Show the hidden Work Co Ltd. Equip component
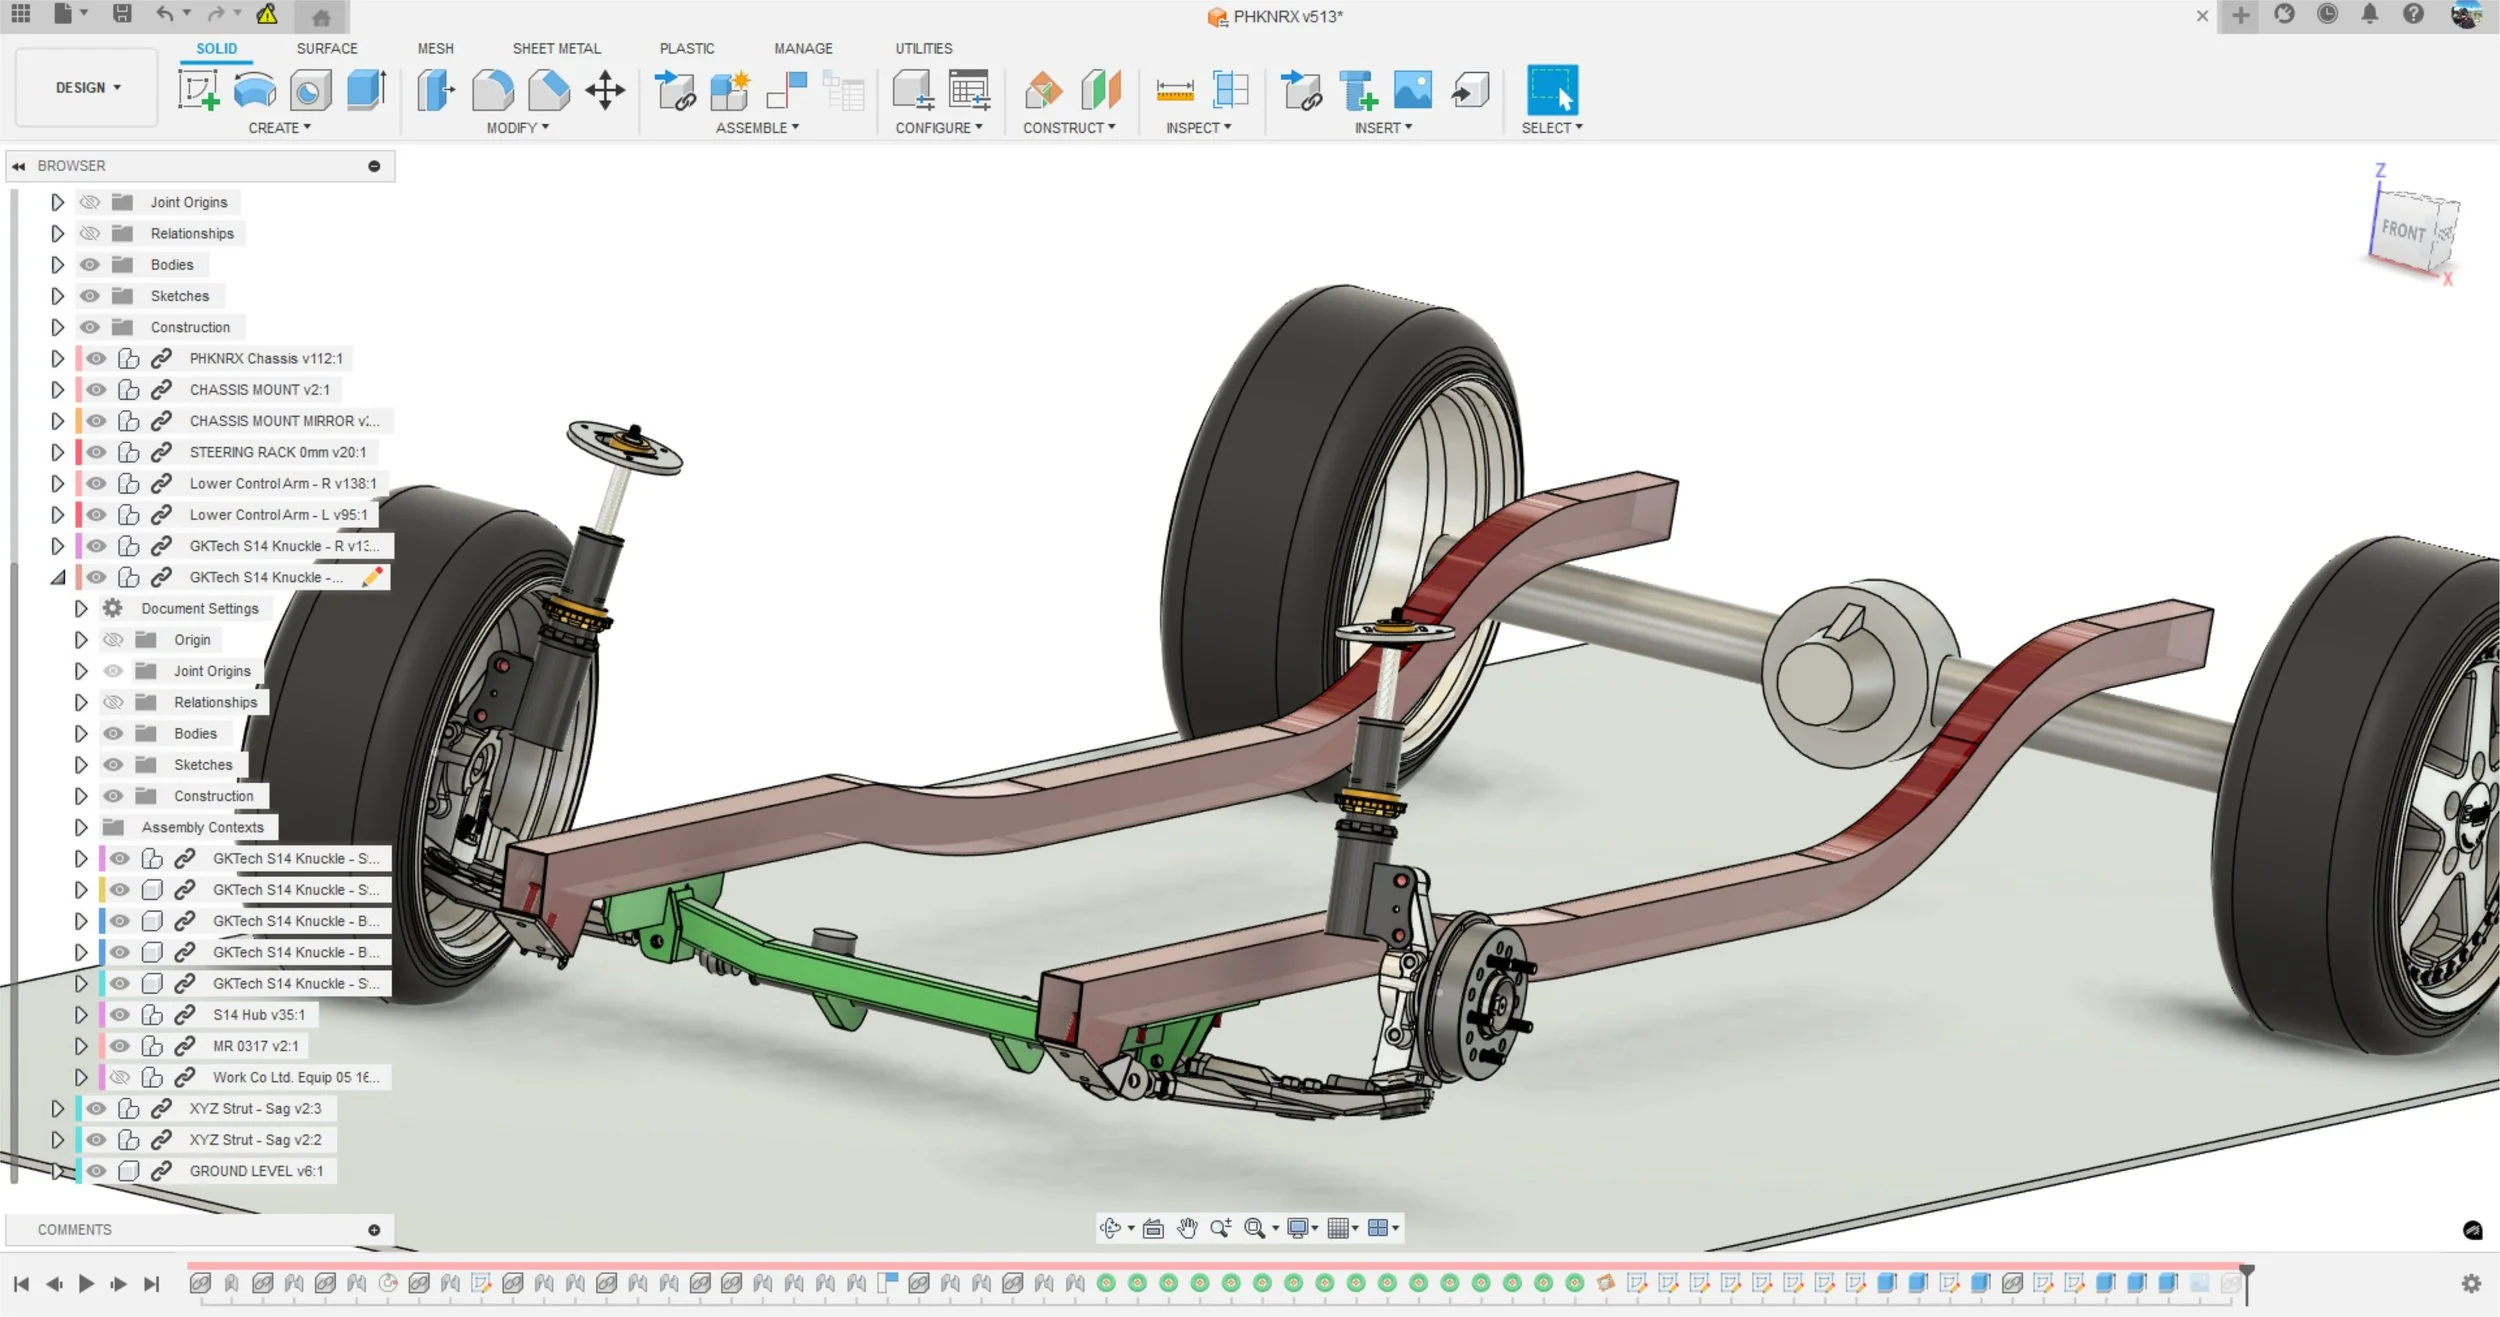 click(120, 1077)
